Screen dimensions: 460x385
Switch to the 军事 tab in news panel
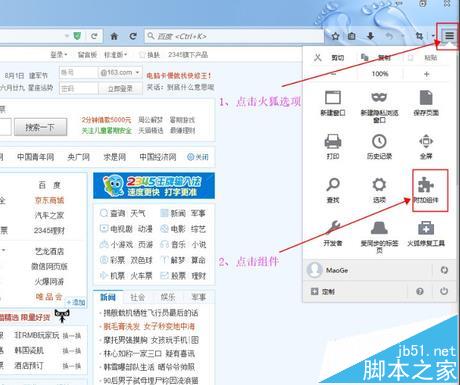(x=199, y=297)
